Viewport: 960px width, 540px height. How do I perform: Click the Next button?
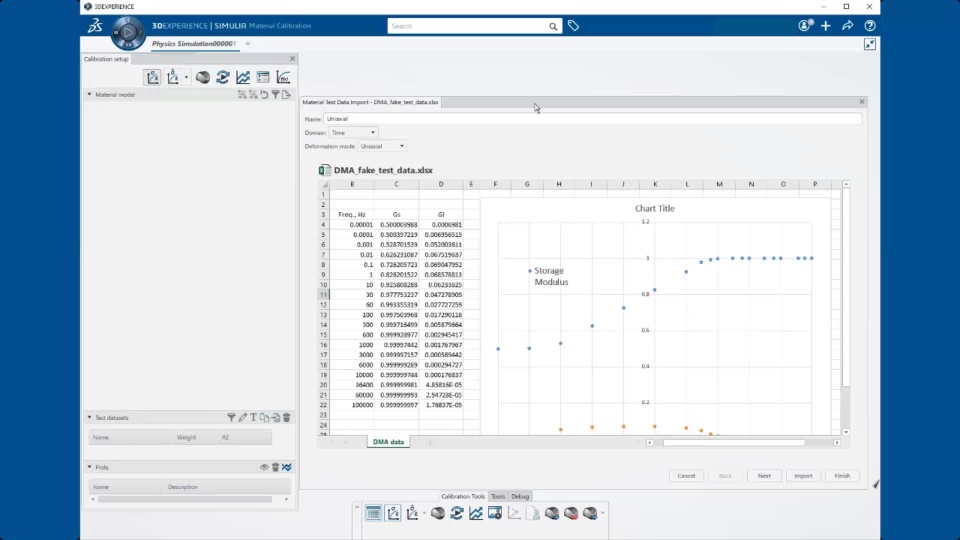[x=764, y=476]
